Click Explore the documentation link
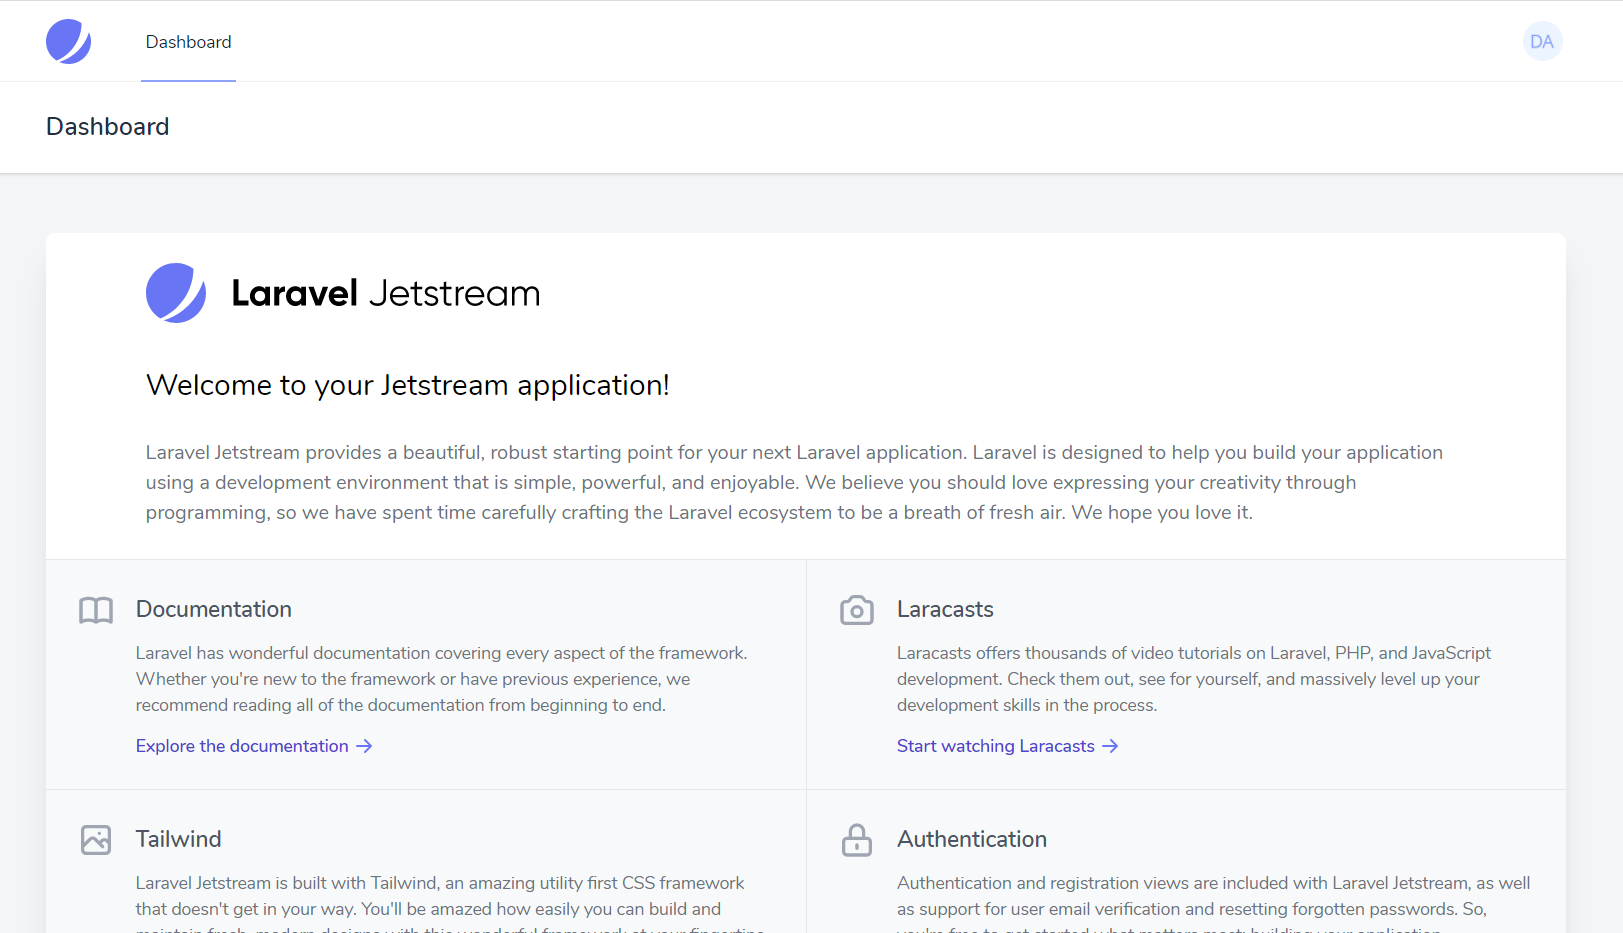Viewport: 1623px width, 933px height. click(253, 746)
